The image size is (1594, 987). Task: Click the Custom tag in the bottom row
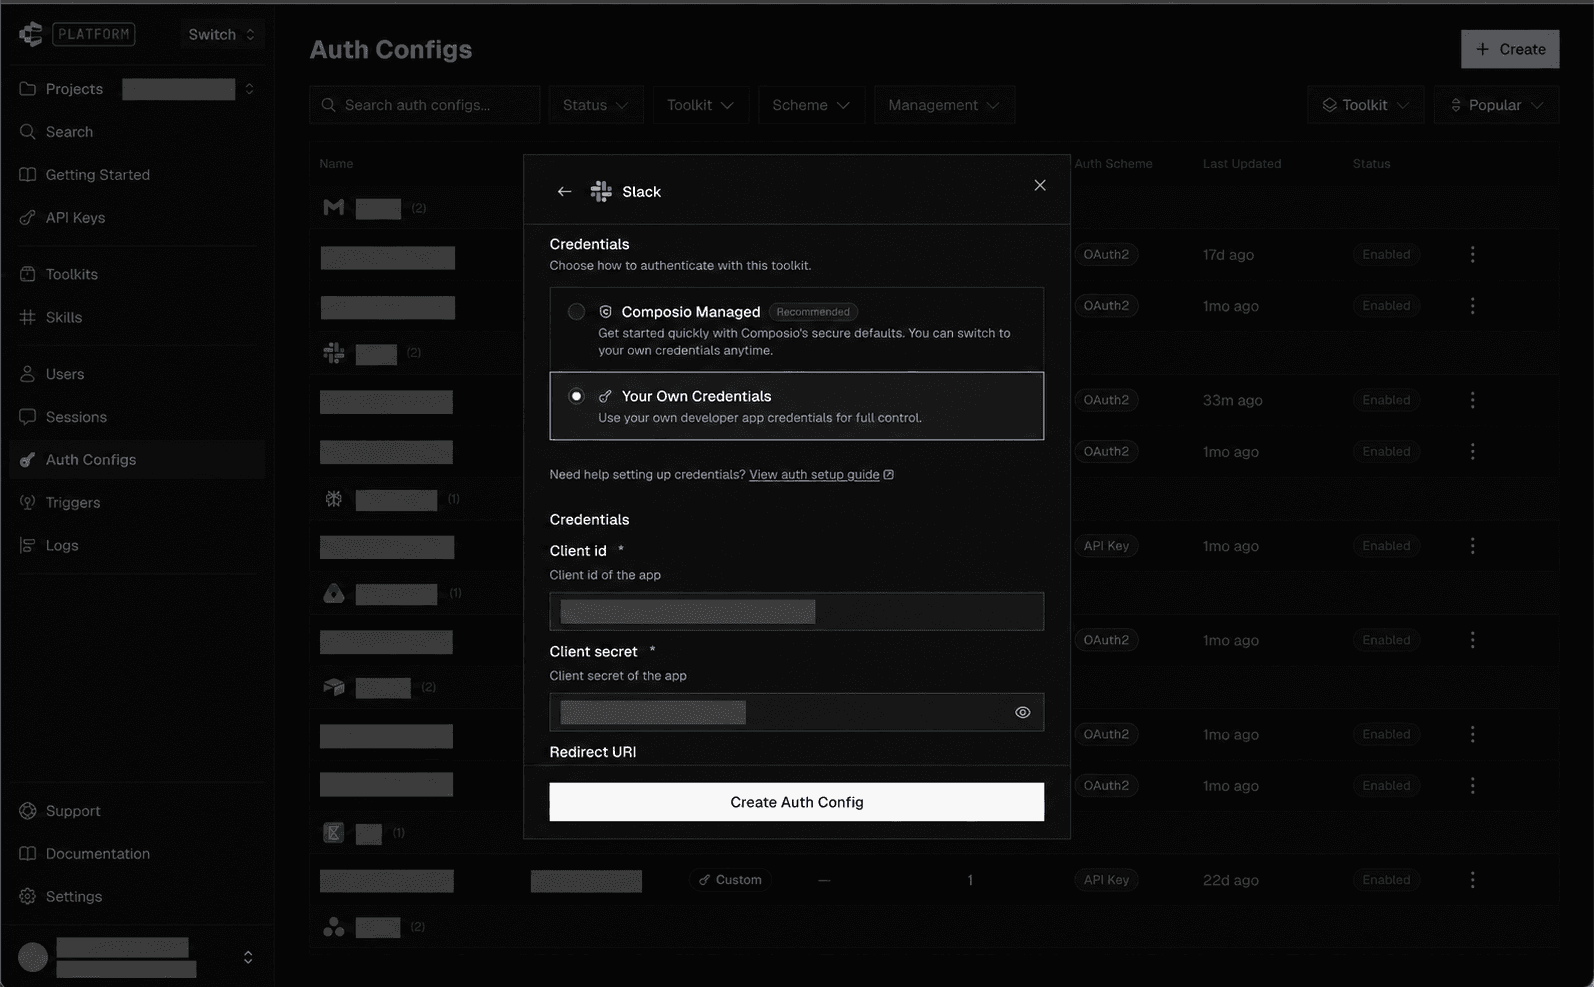[730, 880]
